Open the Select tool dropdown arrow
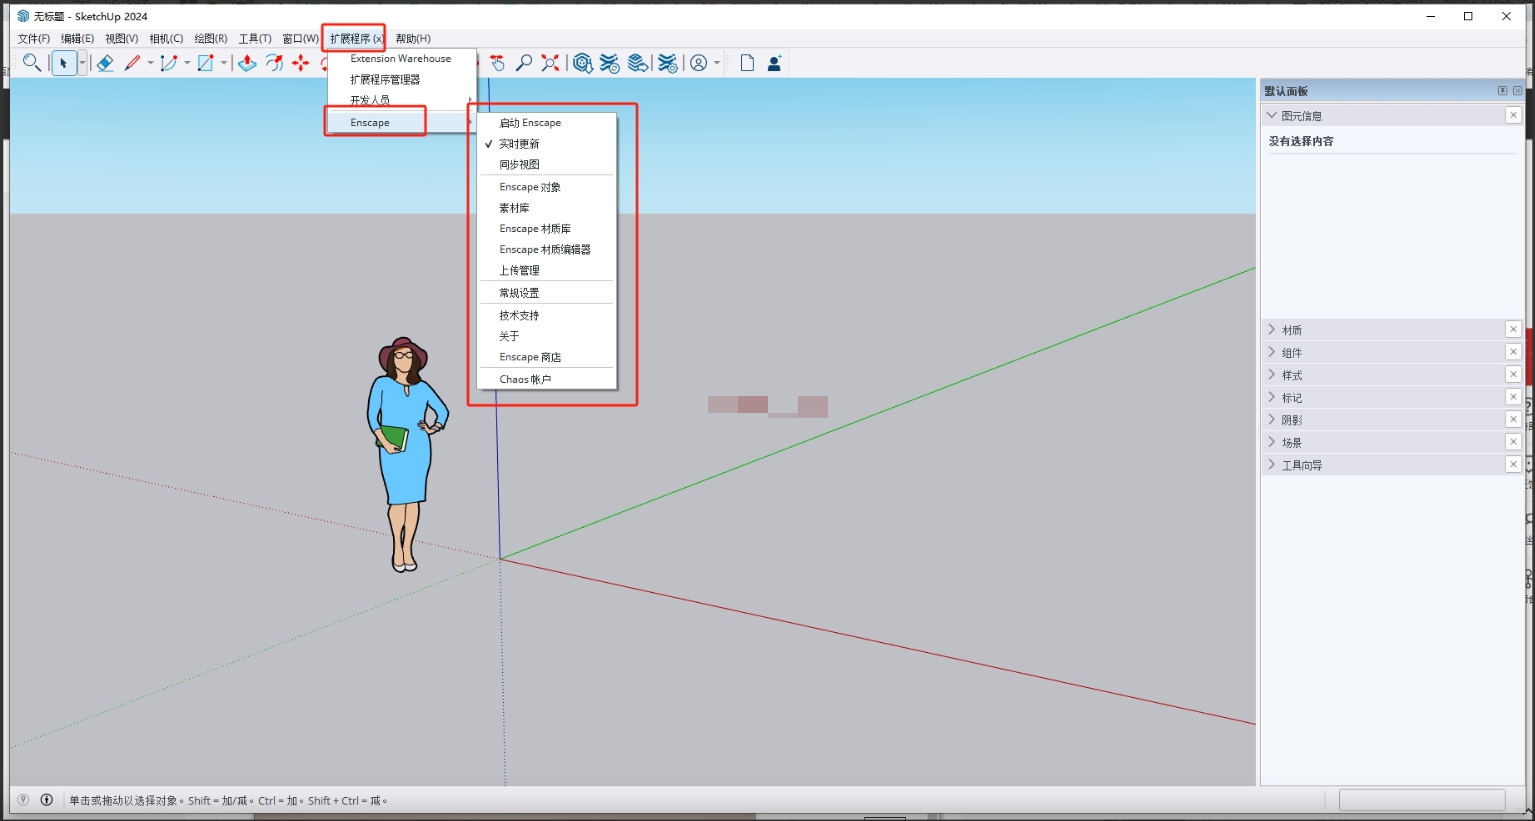The height and width of the screenshot is (821, 1535). point(82,63)
